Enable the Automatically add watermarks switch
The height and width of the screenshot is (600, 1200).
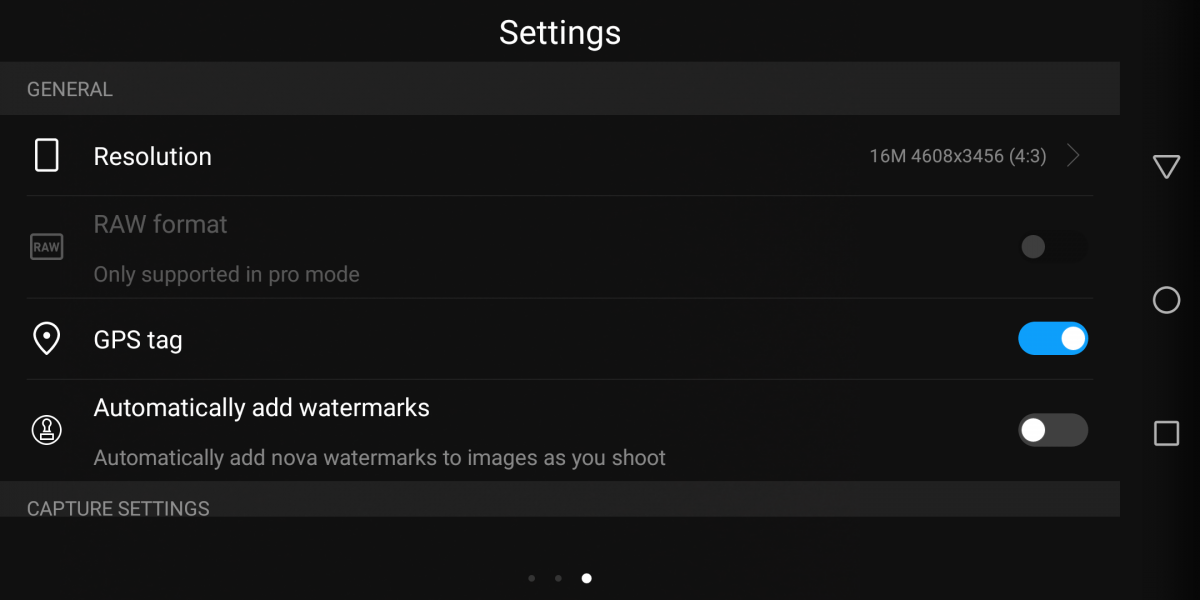1052,430
